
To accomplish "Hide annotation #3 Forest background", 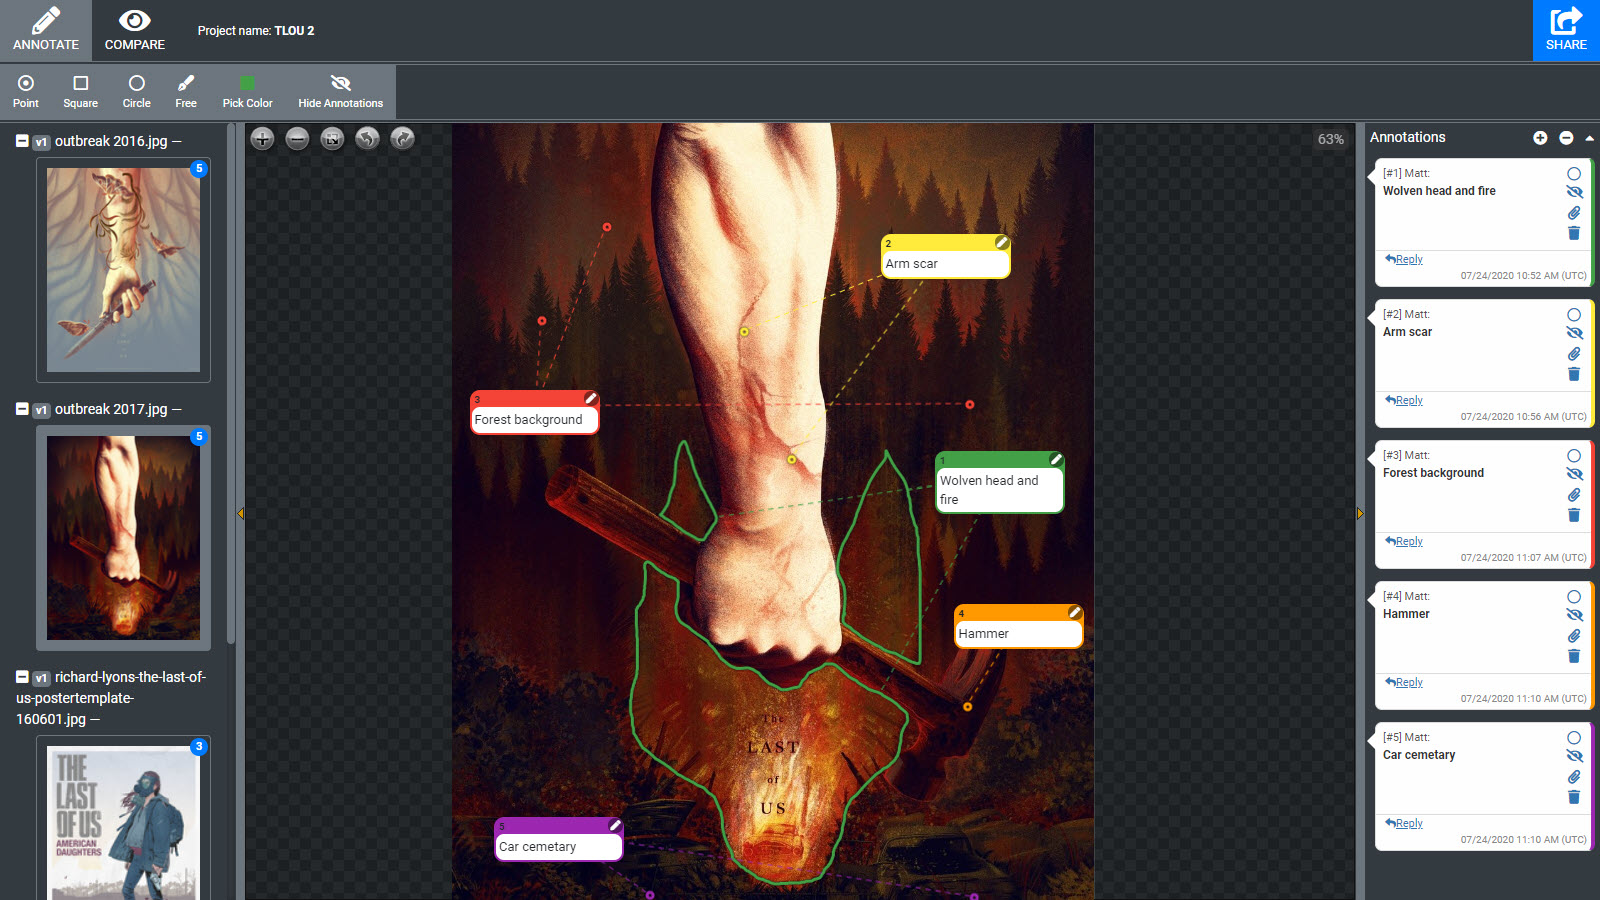I will coord(1574,474).
